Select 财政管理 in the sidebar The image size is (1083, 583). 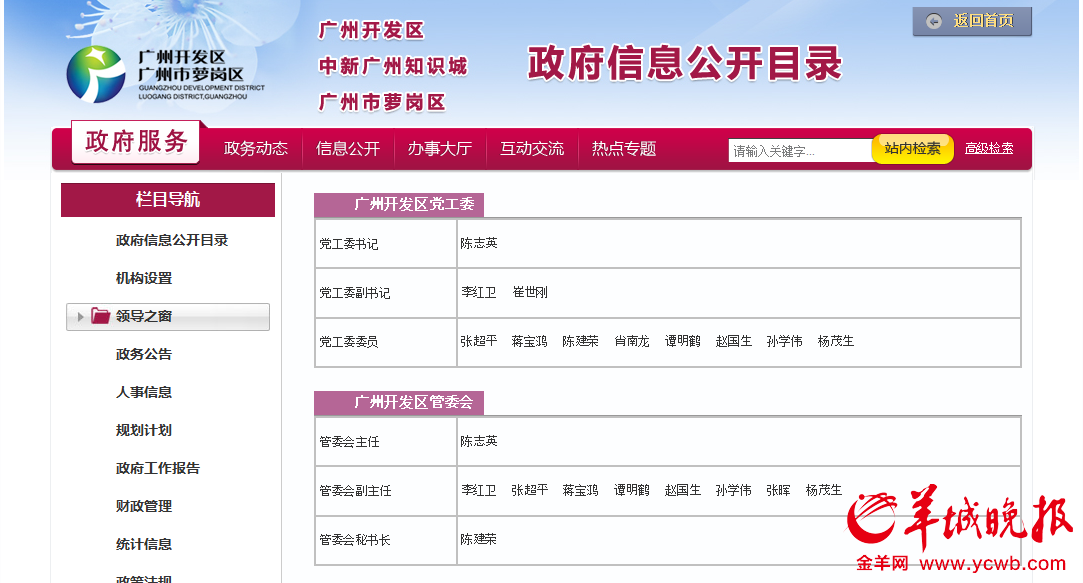[144, 506]
